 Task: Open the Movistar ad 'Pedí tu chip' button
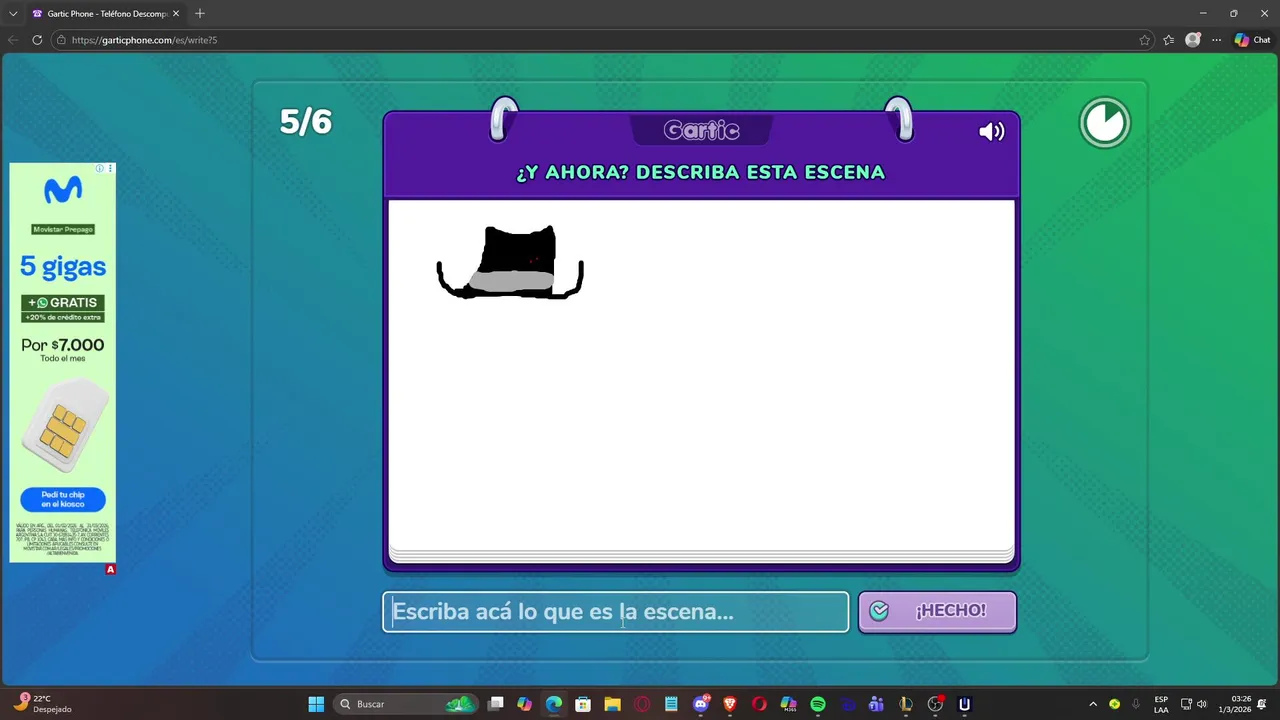pyautogui.click(x=63, y=499)
